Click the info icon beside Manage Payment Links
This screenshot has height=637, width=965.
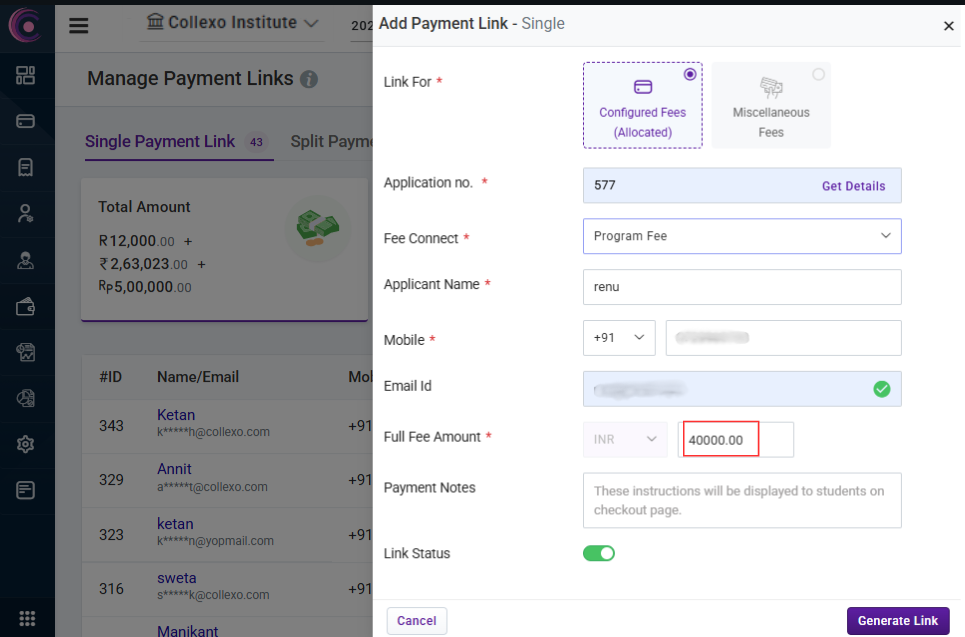[x=309, y=79]
